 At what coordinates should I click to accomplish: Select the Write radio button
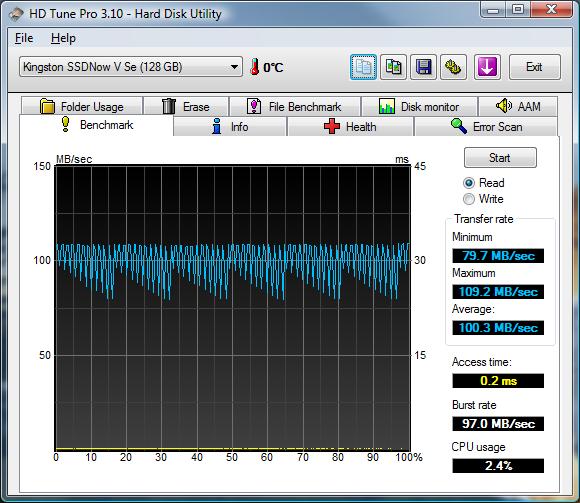click(x=469, y=199)
